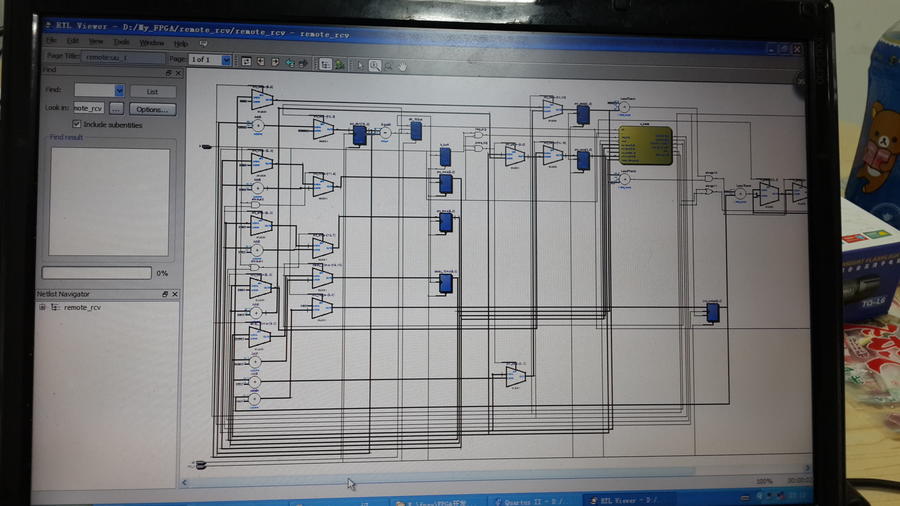This screenshot has height=506, width=900.
Task: Select the zoom in magnifier tool
Action: [374, 65]
